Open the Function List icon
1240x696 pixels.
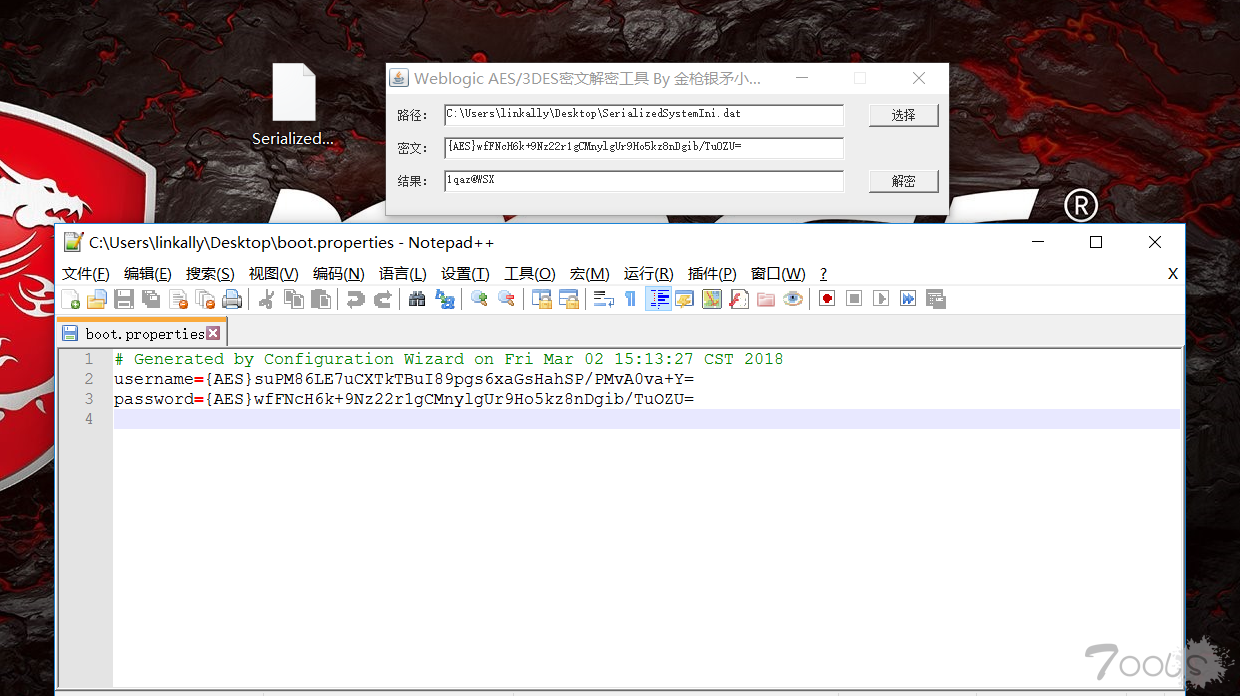739,299
